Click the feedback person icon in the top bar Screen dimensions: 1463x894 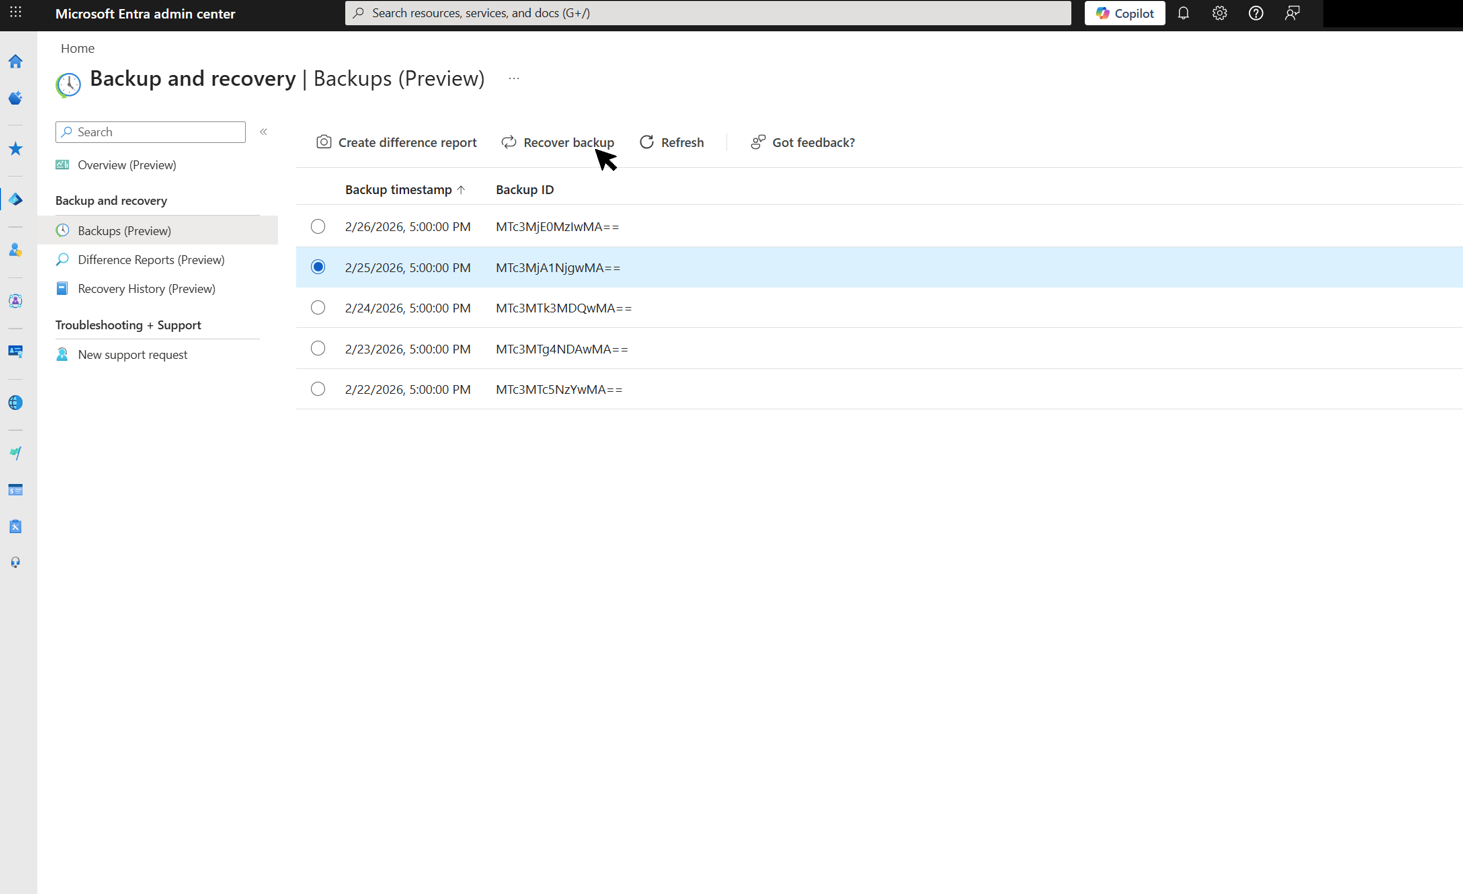pyautogui.click(x=1292, y=13)
